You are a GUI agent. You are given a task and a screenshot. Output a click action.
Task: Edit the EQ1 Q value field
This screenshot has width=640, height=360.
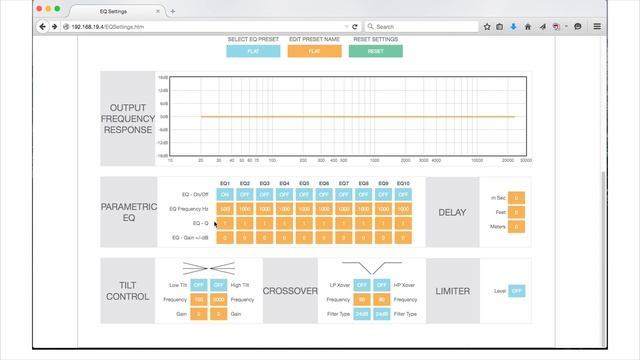click(225, 223)
